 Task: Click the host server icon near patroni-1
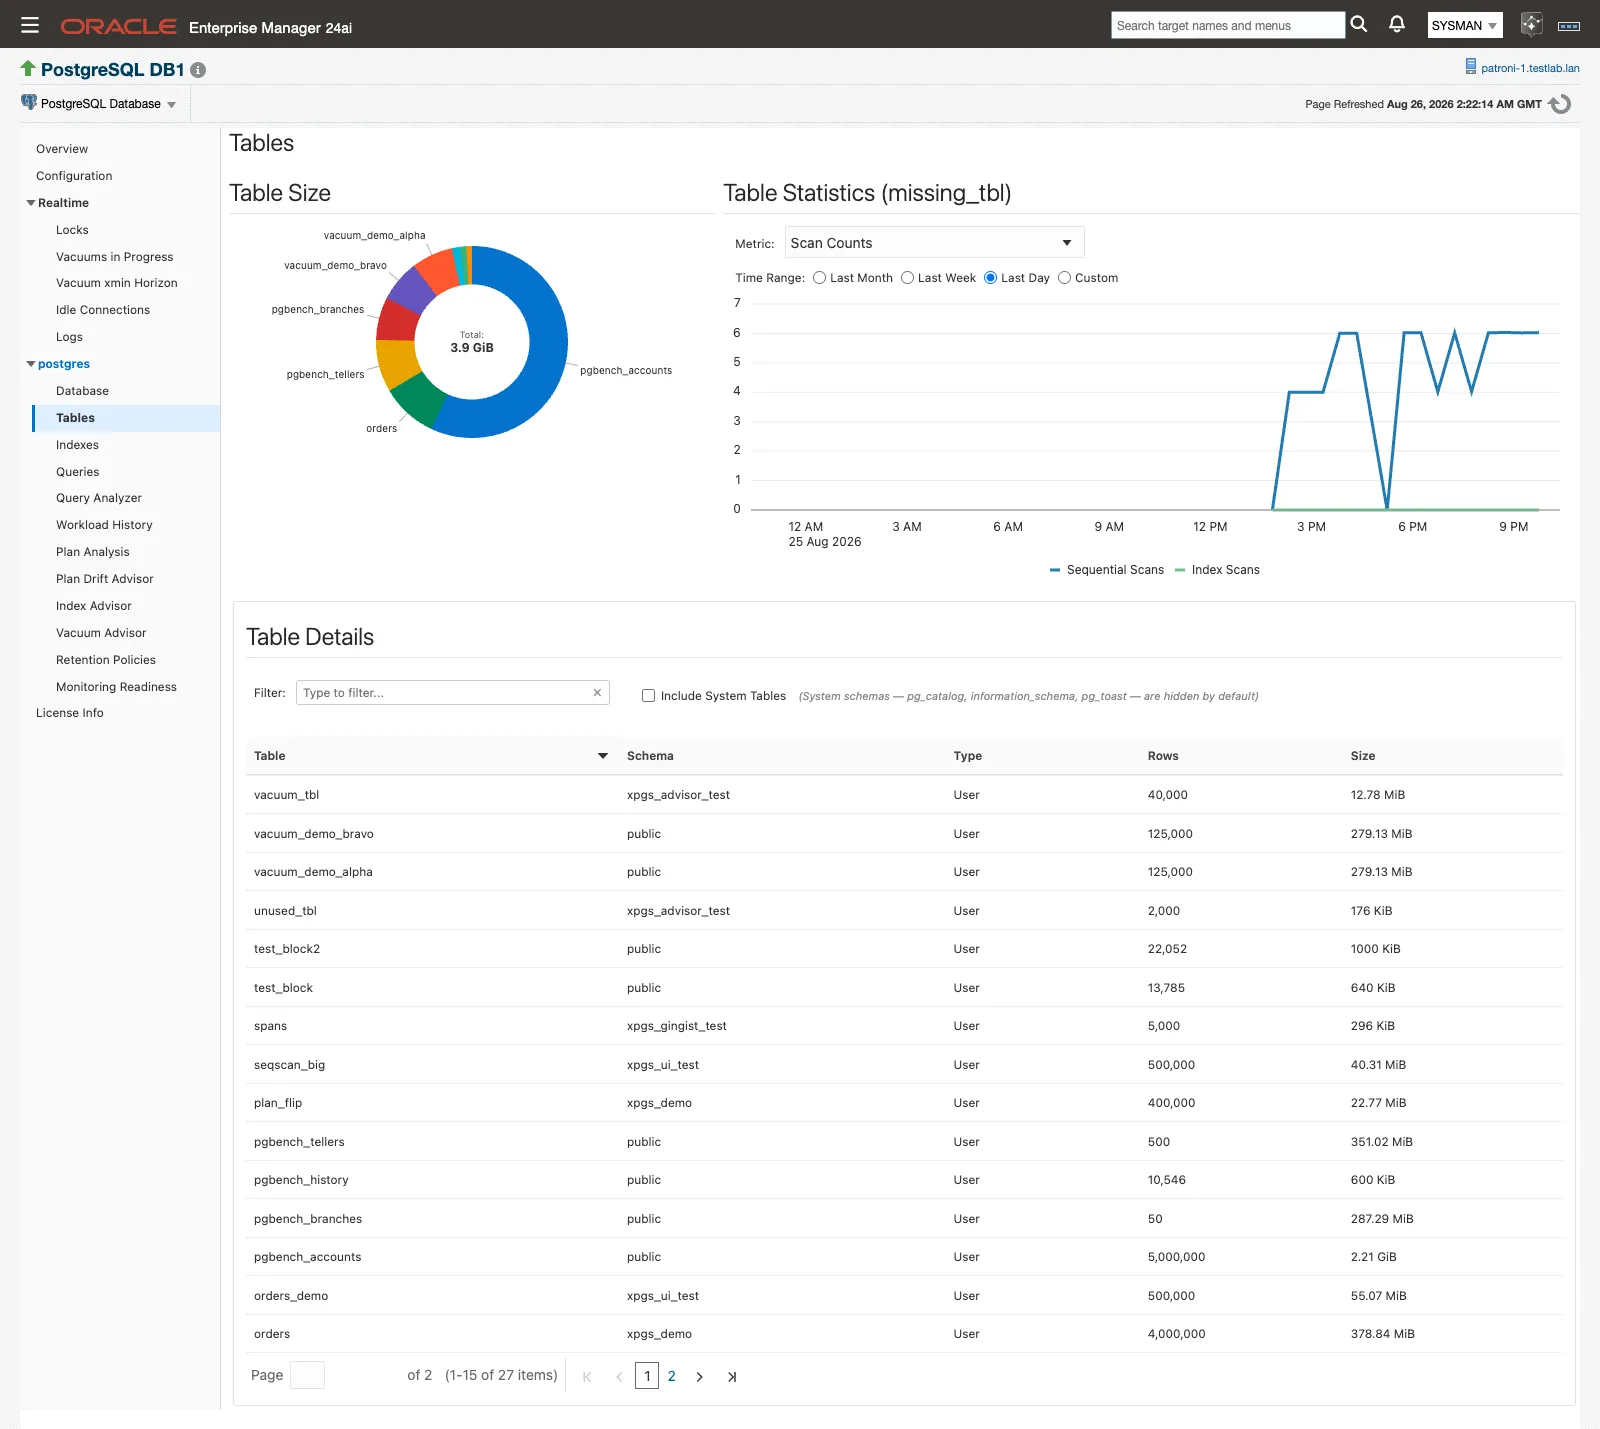coord(1471,67)
